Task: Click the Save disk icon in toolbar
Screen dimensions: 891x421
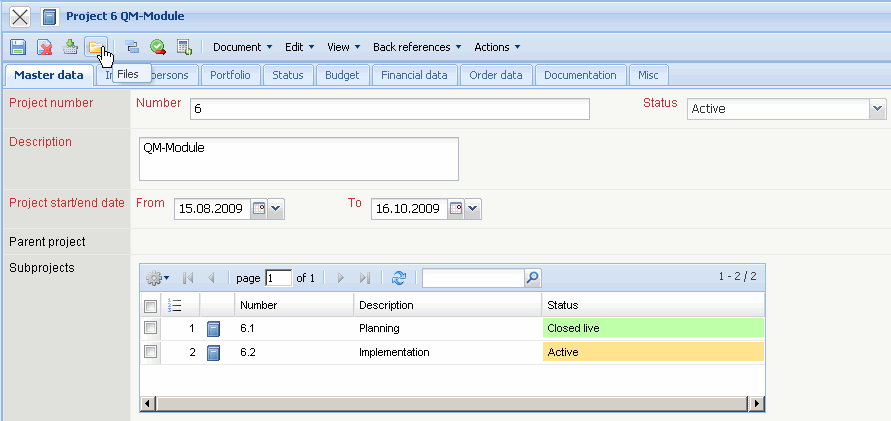Action: coord(18,47)
